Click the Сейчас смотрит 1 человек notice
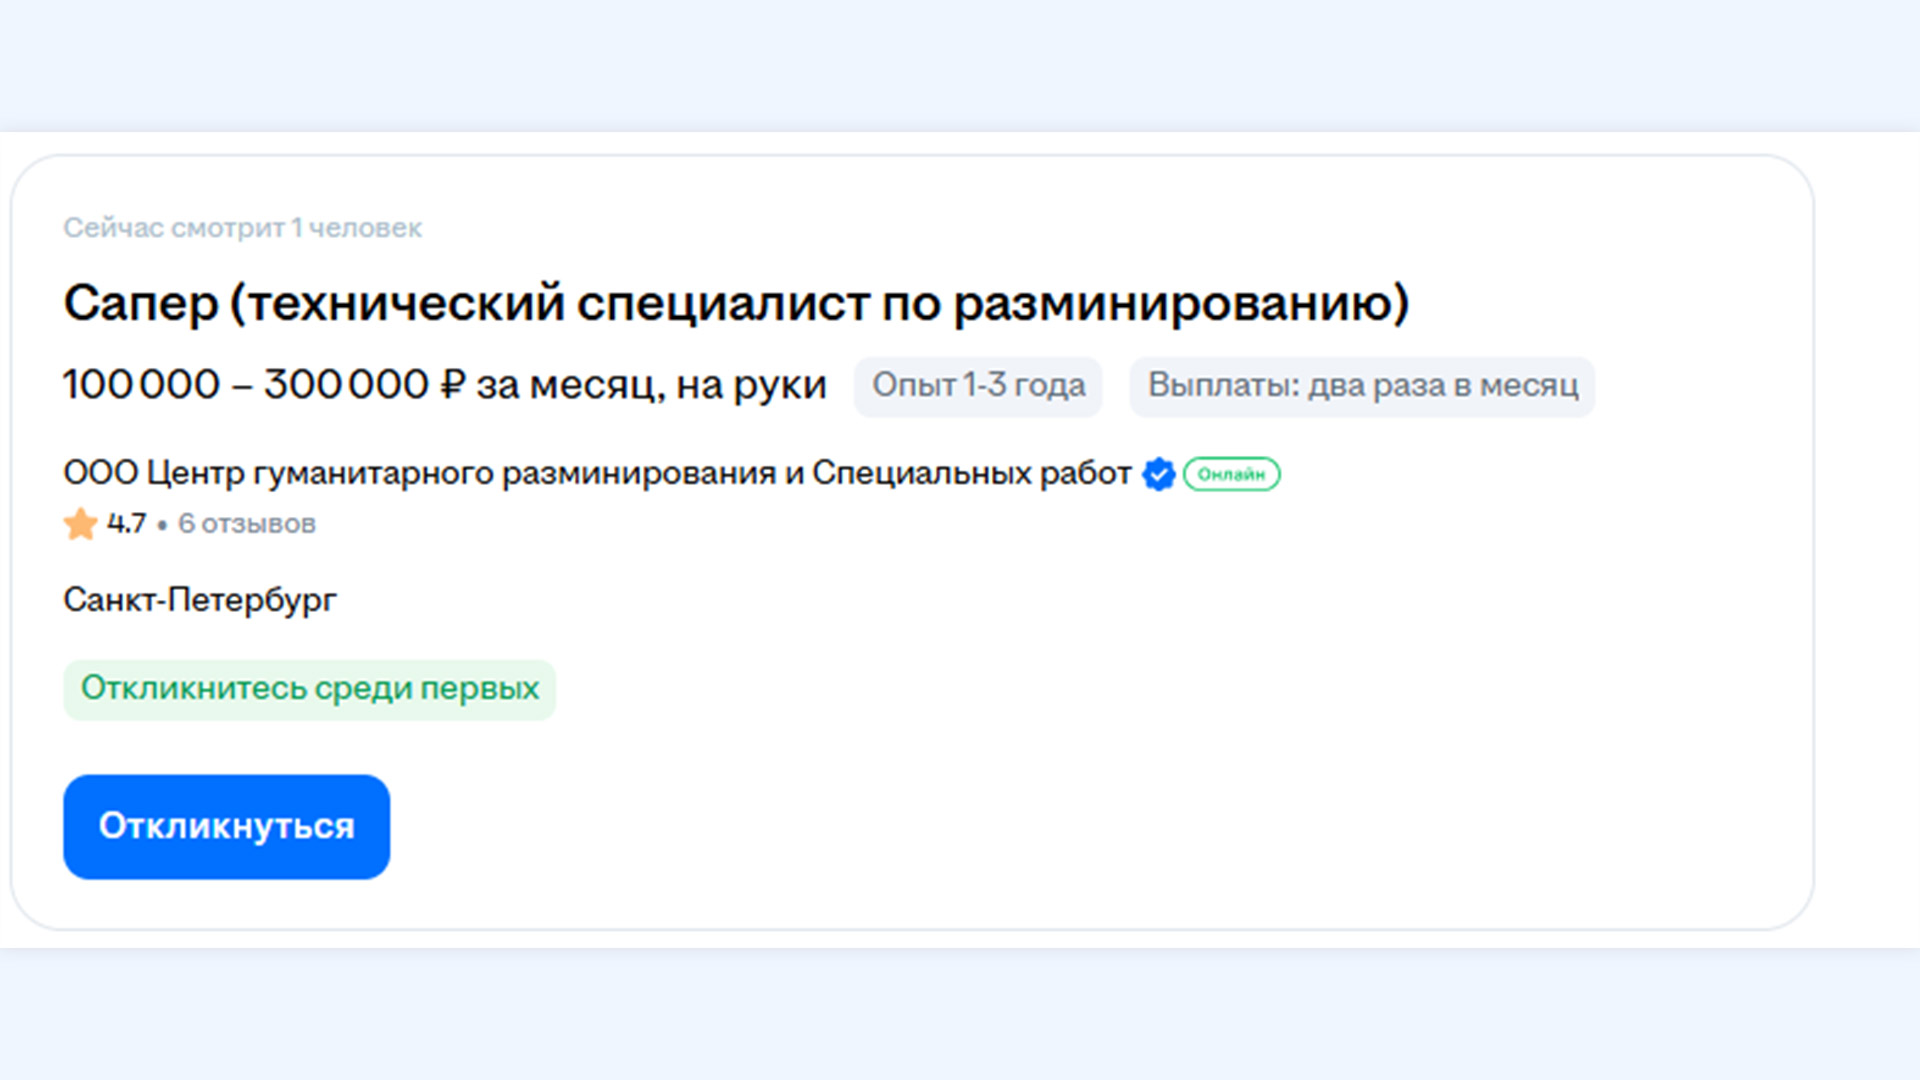1920x1080 pixels. (242, 228)
